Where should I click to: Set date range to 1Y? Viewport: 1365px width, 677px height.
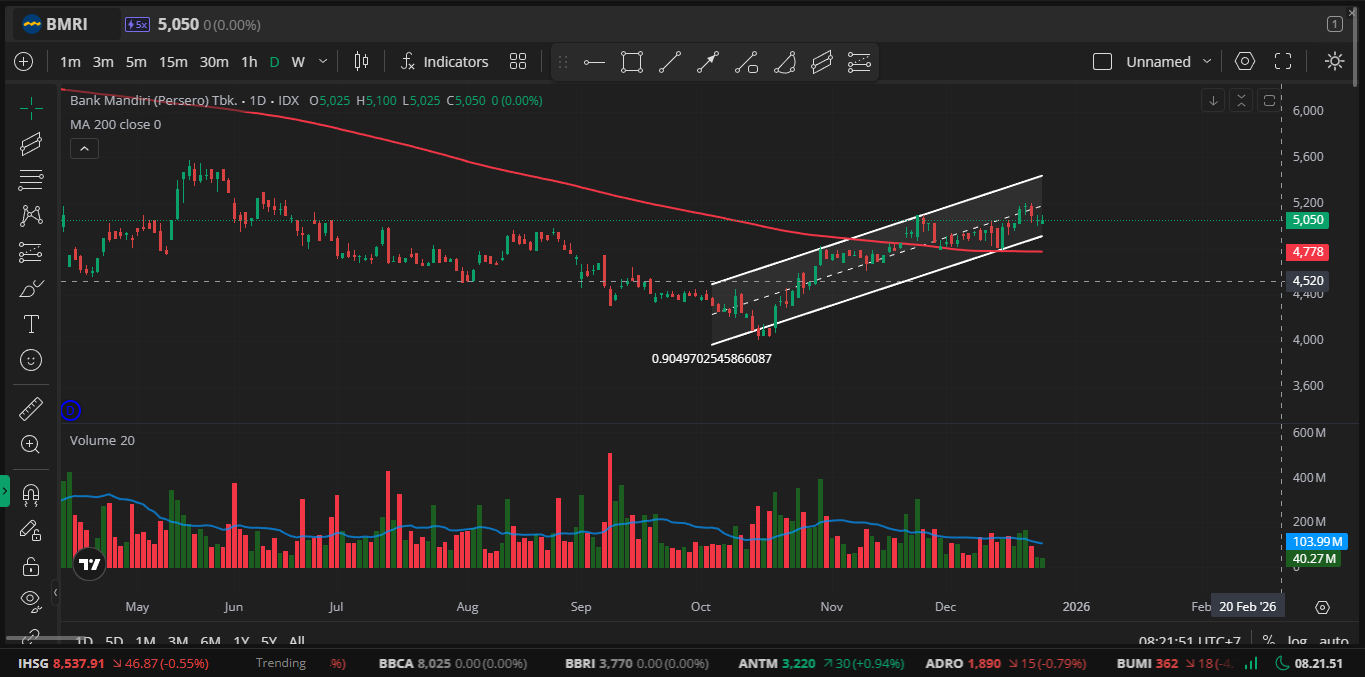tap(241, 641)
